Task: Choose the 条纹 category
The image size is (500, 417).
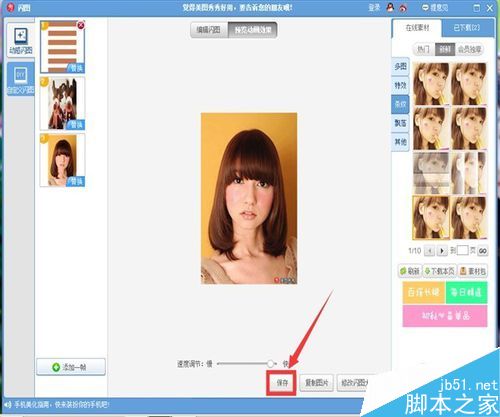Action: pos(400,104)
